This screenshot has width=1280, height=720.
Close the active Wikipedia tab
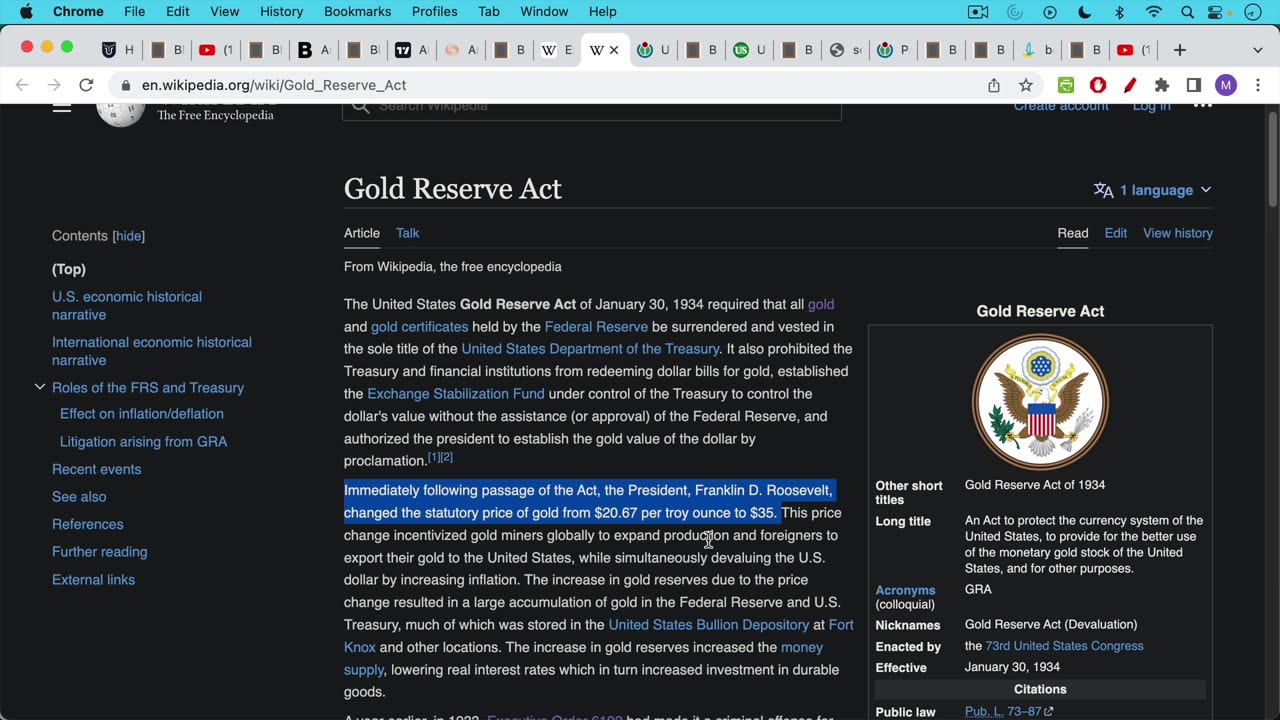pyautogui.click(x=614, y=50)
